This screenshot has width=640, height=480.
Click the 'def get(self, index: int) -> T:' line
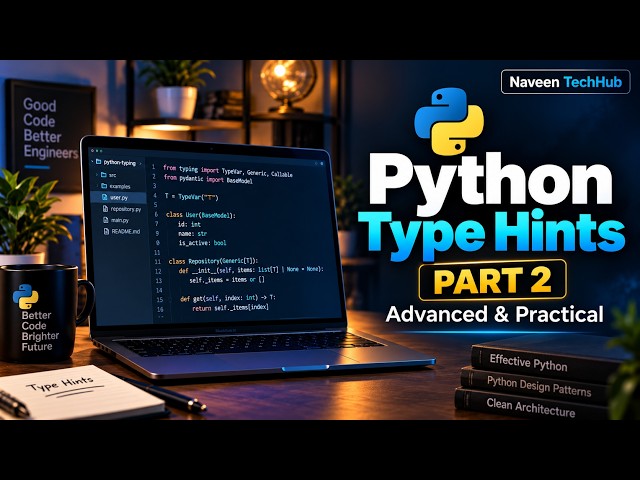(x=228, y=298)
